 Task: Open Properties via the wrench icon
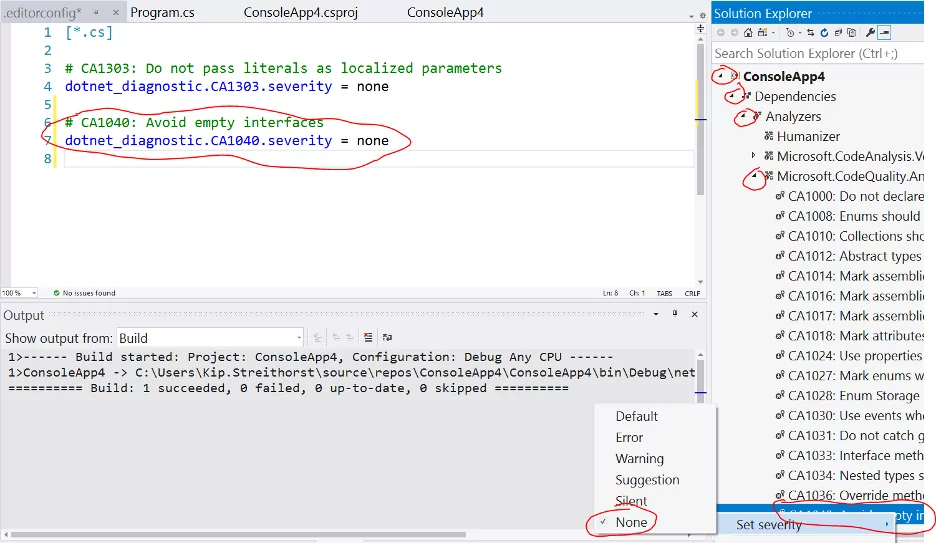(870, 33)
